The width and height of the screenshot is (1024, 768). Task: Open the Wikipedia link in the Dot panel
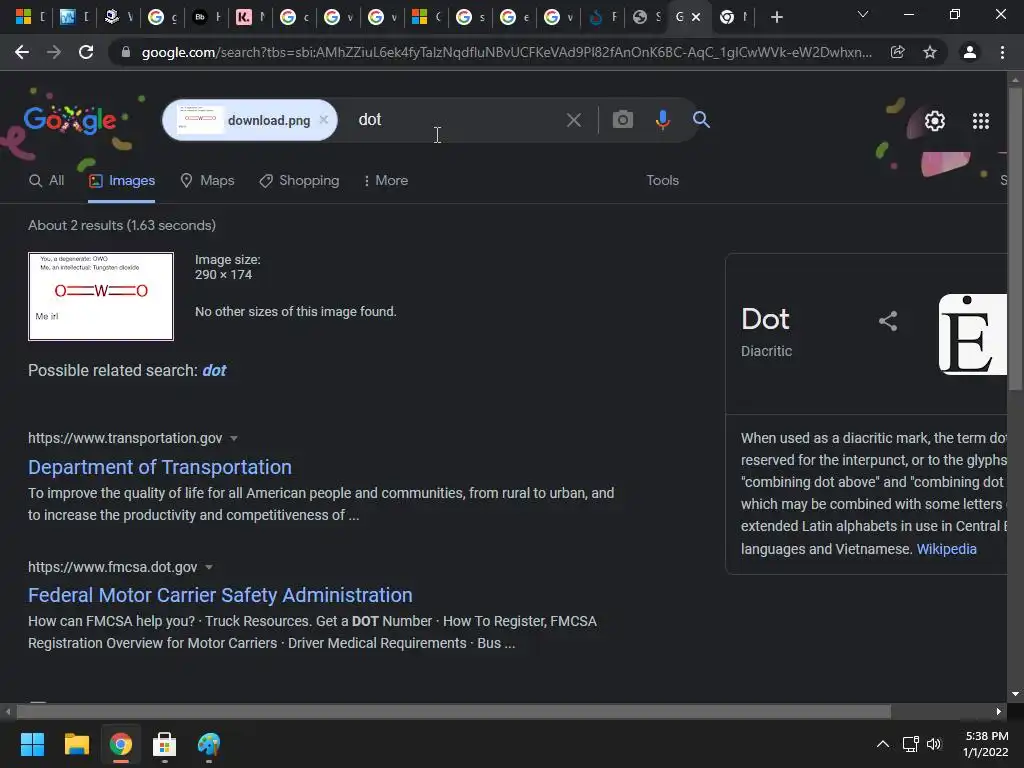point(946,549)
